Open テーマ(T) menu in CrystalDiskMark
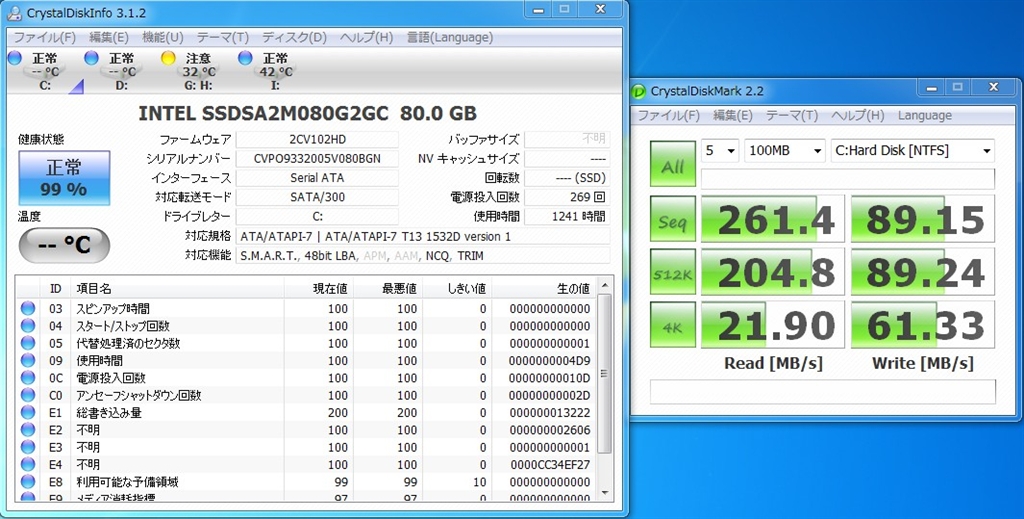This screenshot has height=519, width=1024. [792, 116]
